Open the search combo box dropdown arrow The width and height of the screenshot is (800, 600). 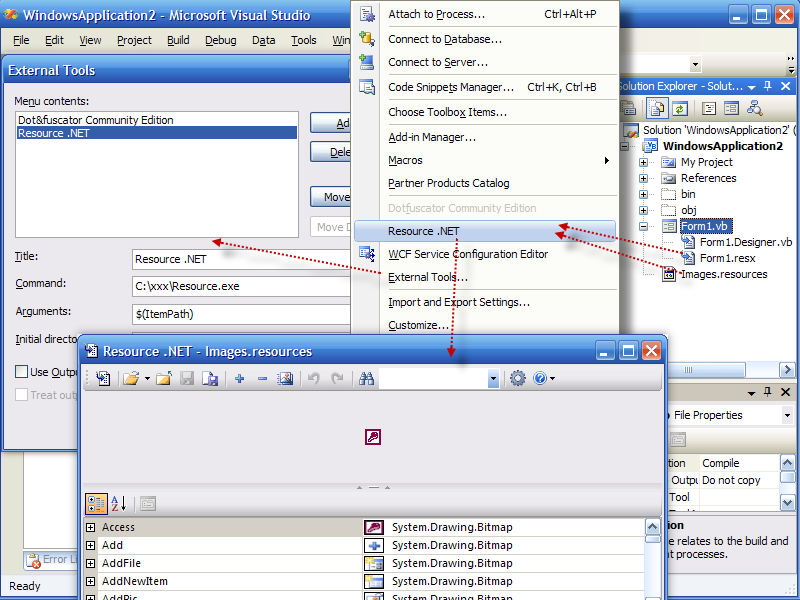(x=493, y=379)
